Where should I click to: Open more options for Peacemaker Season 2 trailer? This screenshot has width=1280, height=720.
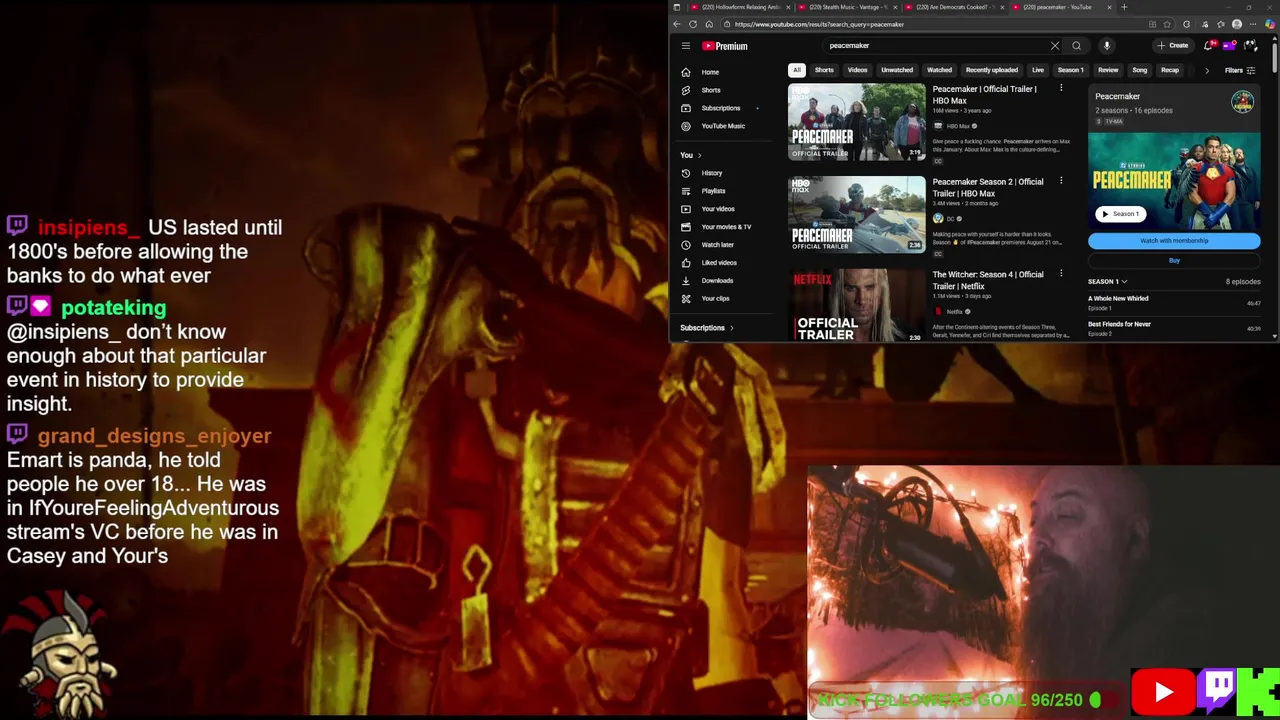[x=1061, y=181]
